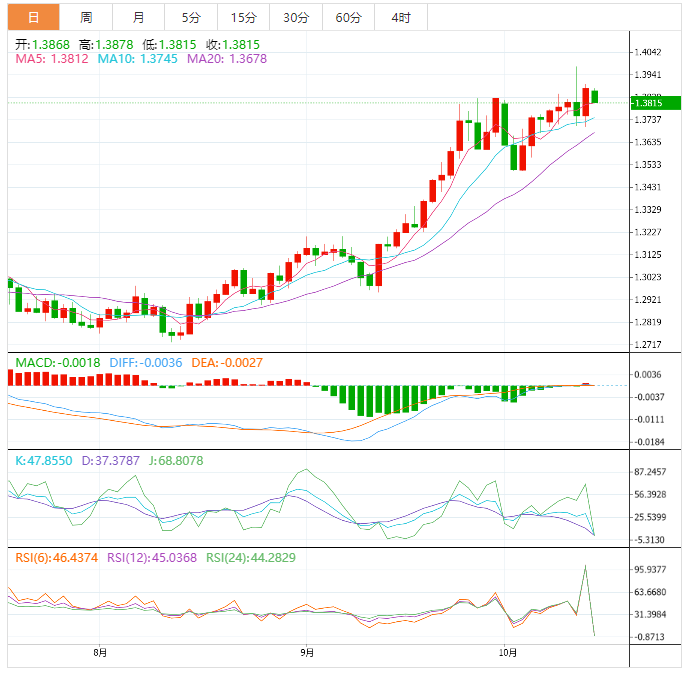Click the DIFF indicator value label
Image resolution: width=691 pixels, height=675 pixels.
click(x=145, y=362)
